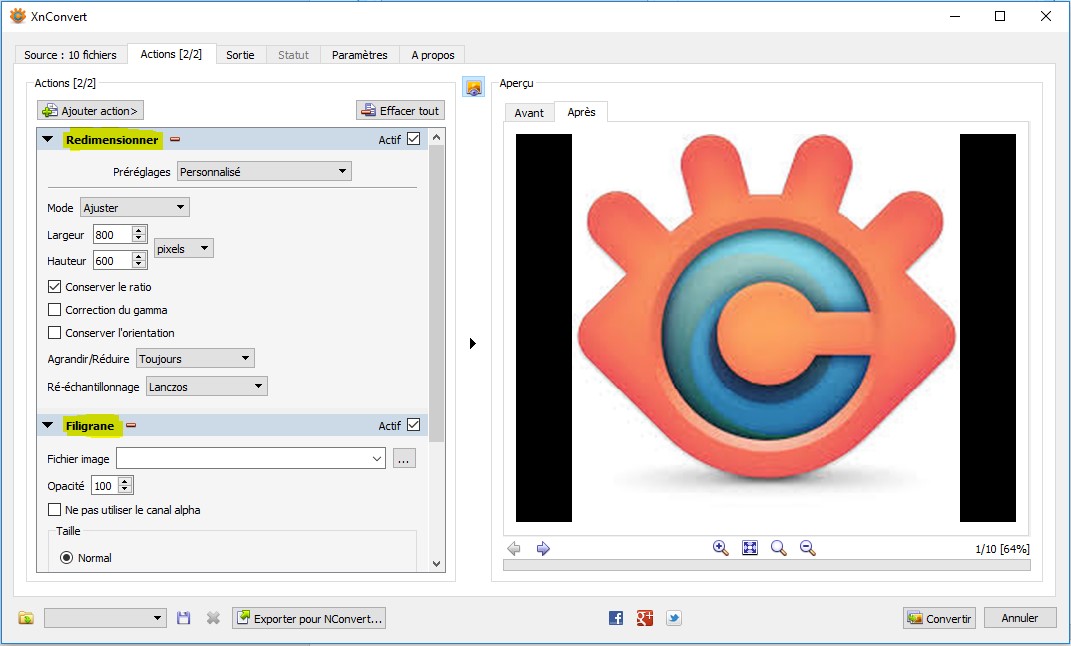Click the Convertir button
Screen dimensions: 1071x646
[x=939, y=618]
